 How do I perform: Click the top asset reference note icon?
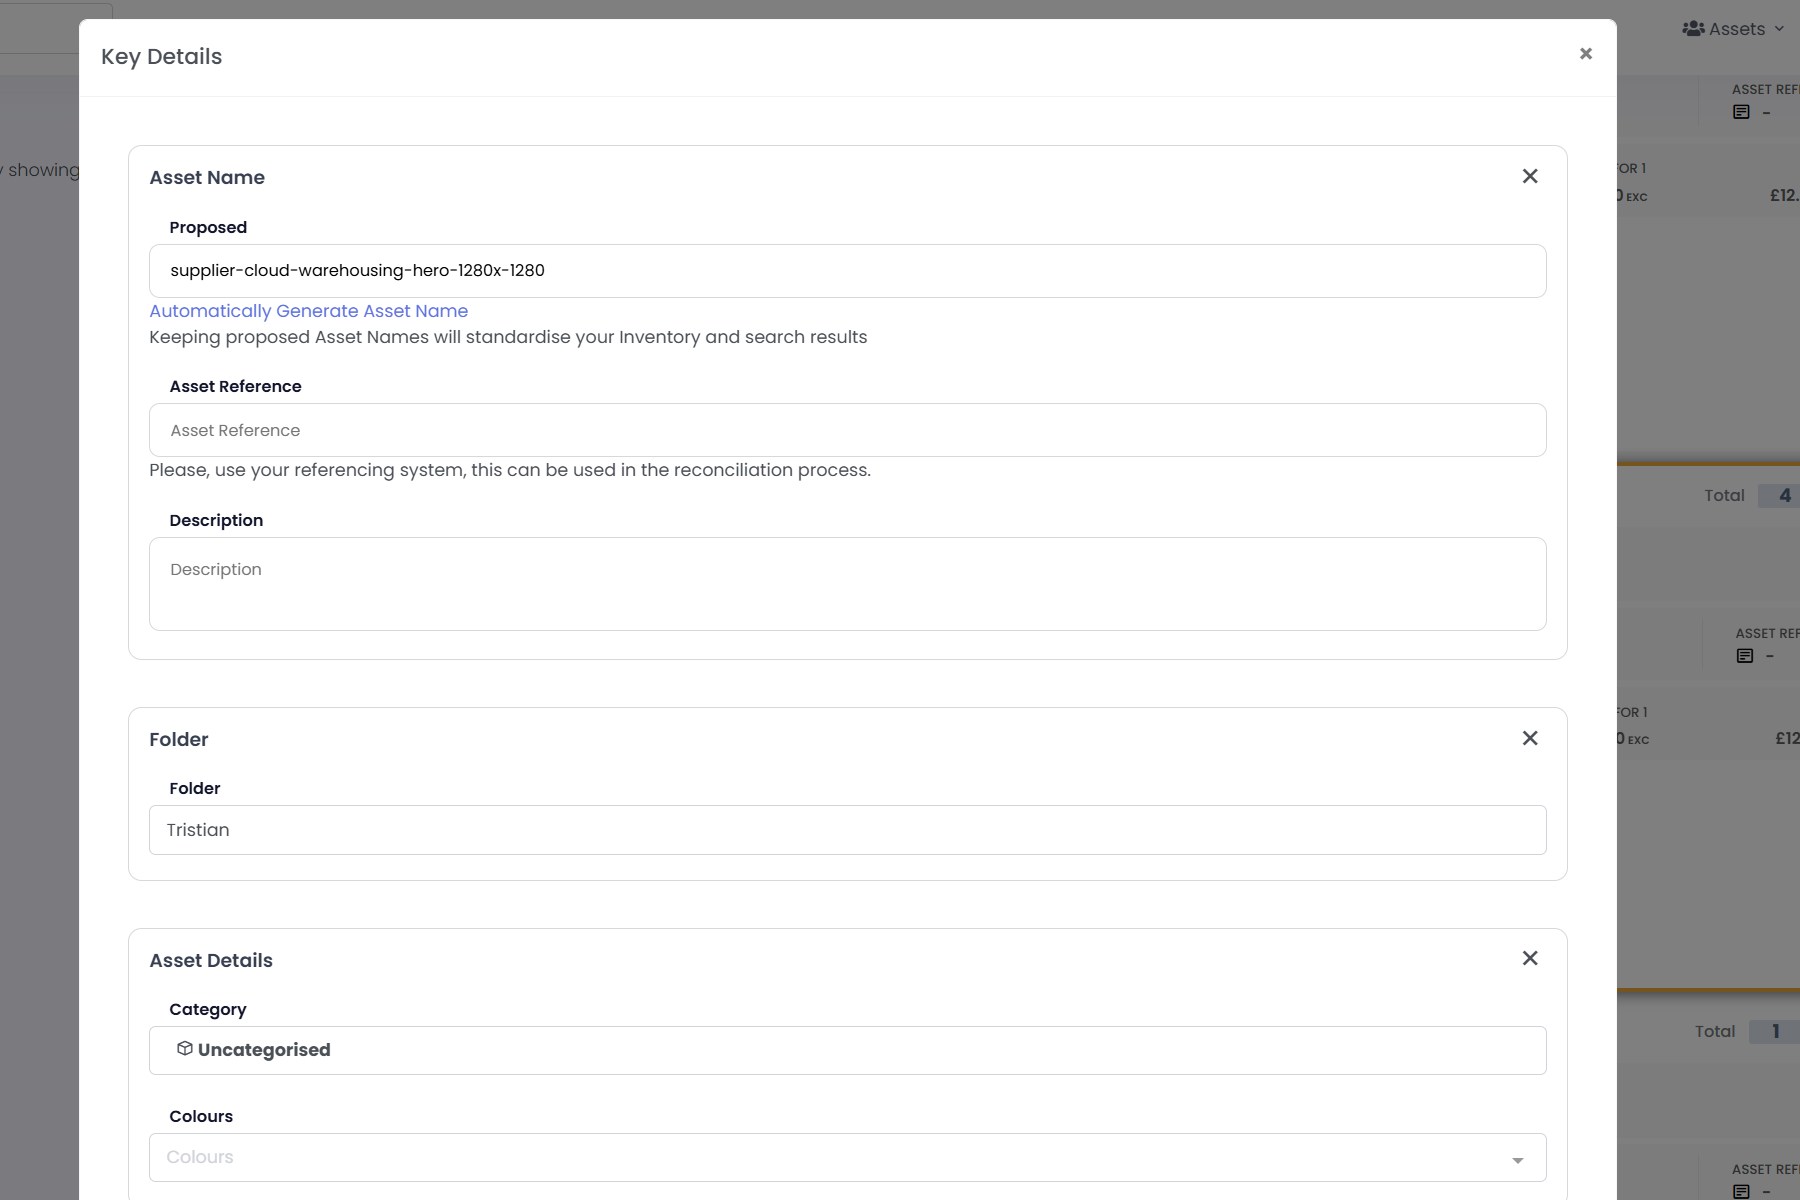1741,113
